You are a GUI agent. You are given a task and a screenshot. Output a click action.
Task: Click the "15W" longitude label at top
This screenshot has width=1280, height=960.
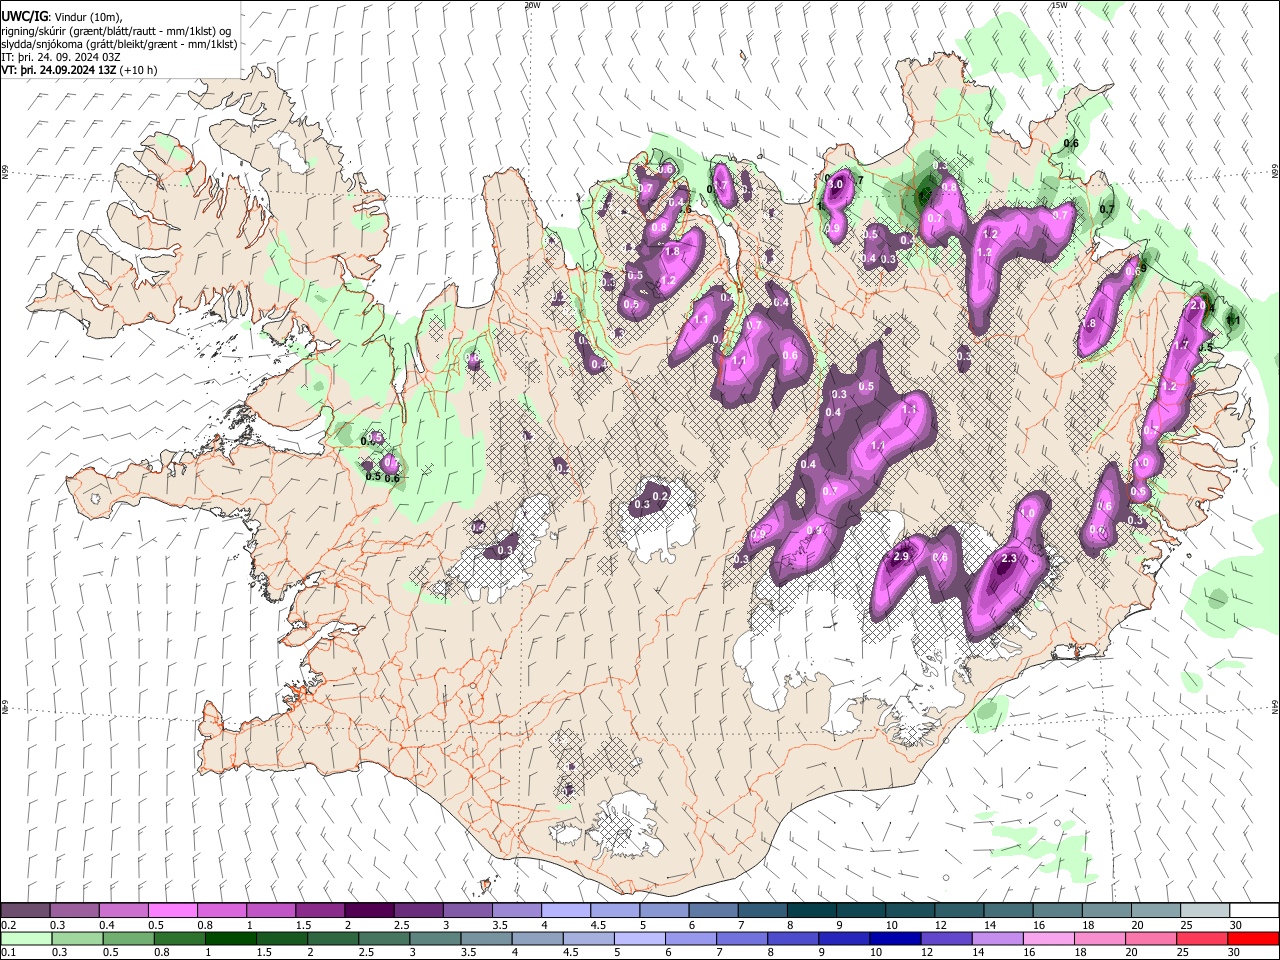click(1059, 5)
